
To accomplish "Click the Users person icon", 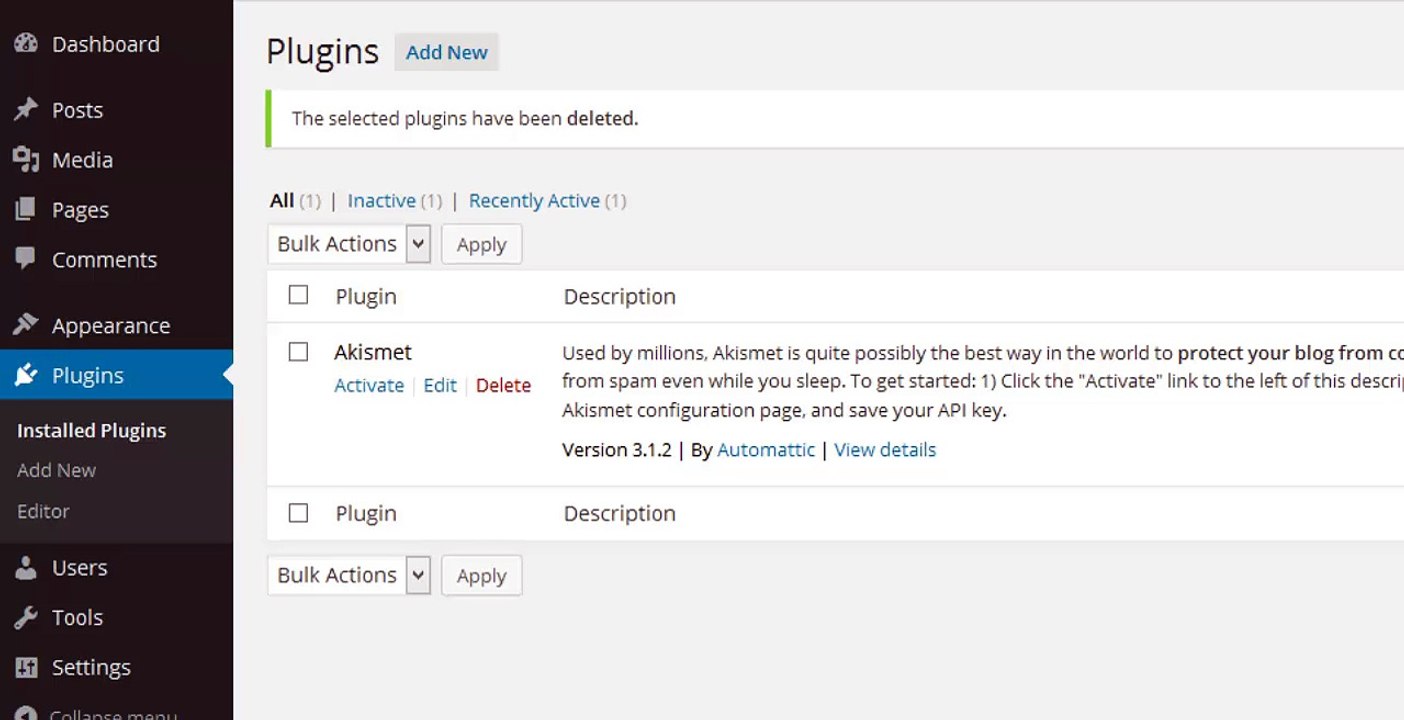I will [26, 568].
